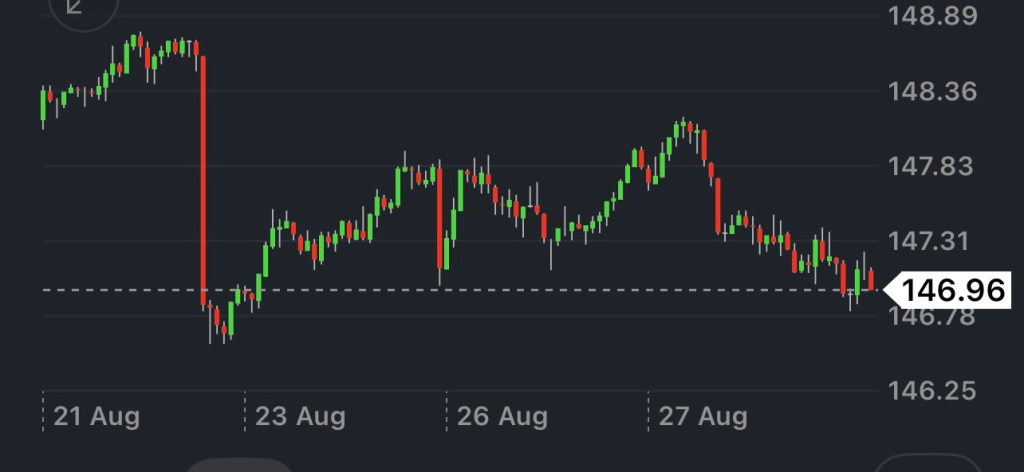Tap the 146.96 current price tag
Viewport: 1024px width, 472px height.
(953, 290)
